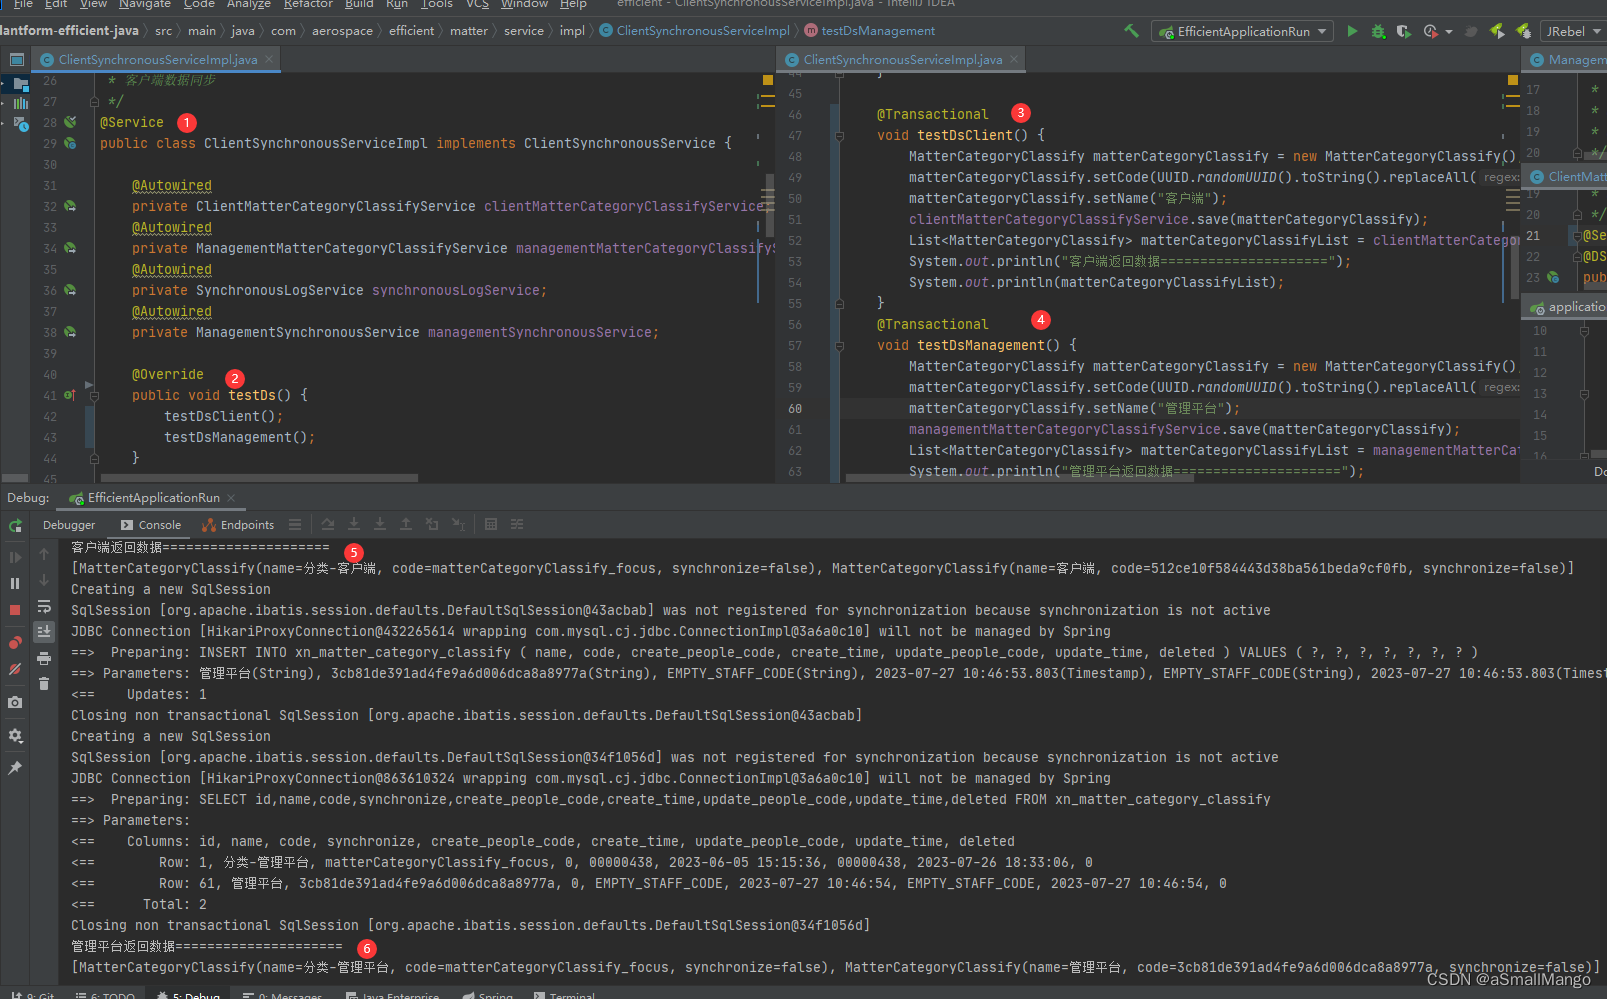Click Evaluate Expression calculator icon
Viewport: 1607px width, 999px height.
click(491, 524)
